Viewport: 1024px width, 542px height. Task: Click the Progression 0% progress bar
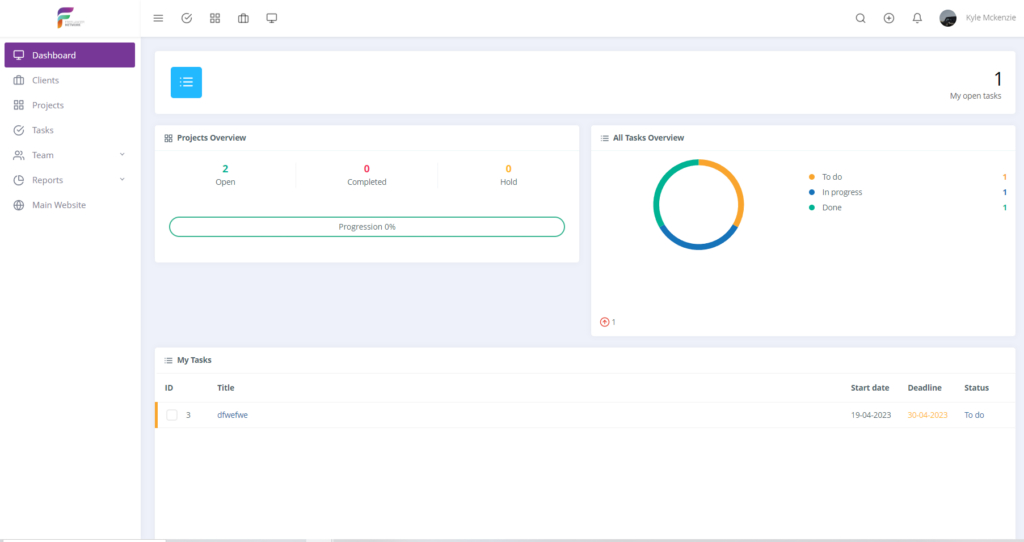(x=367, y=227)
